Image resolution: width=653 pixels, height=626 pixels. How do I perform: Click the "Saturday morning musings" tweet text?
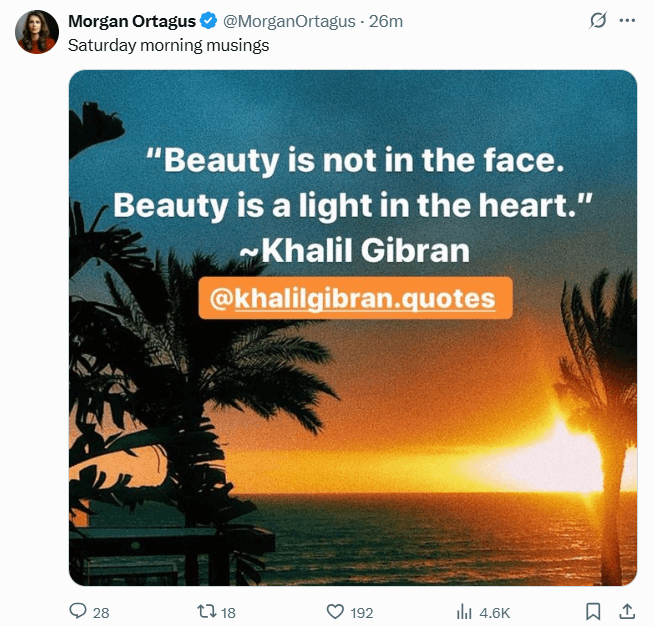tap(168, 45)
